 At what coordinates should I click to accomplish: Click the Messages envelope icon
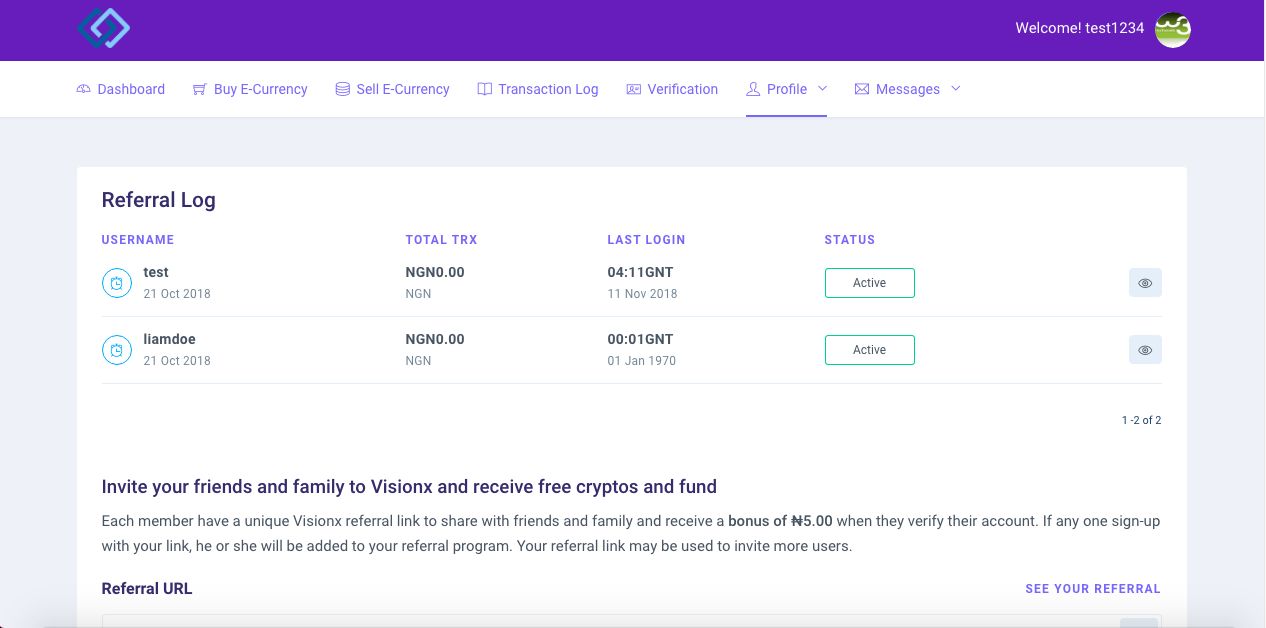click(862, 89)
